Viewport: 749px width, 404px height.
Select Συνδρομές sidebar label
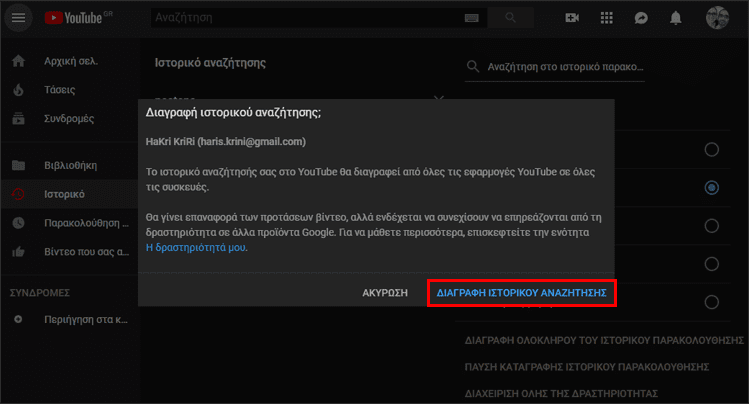[69, 118]
